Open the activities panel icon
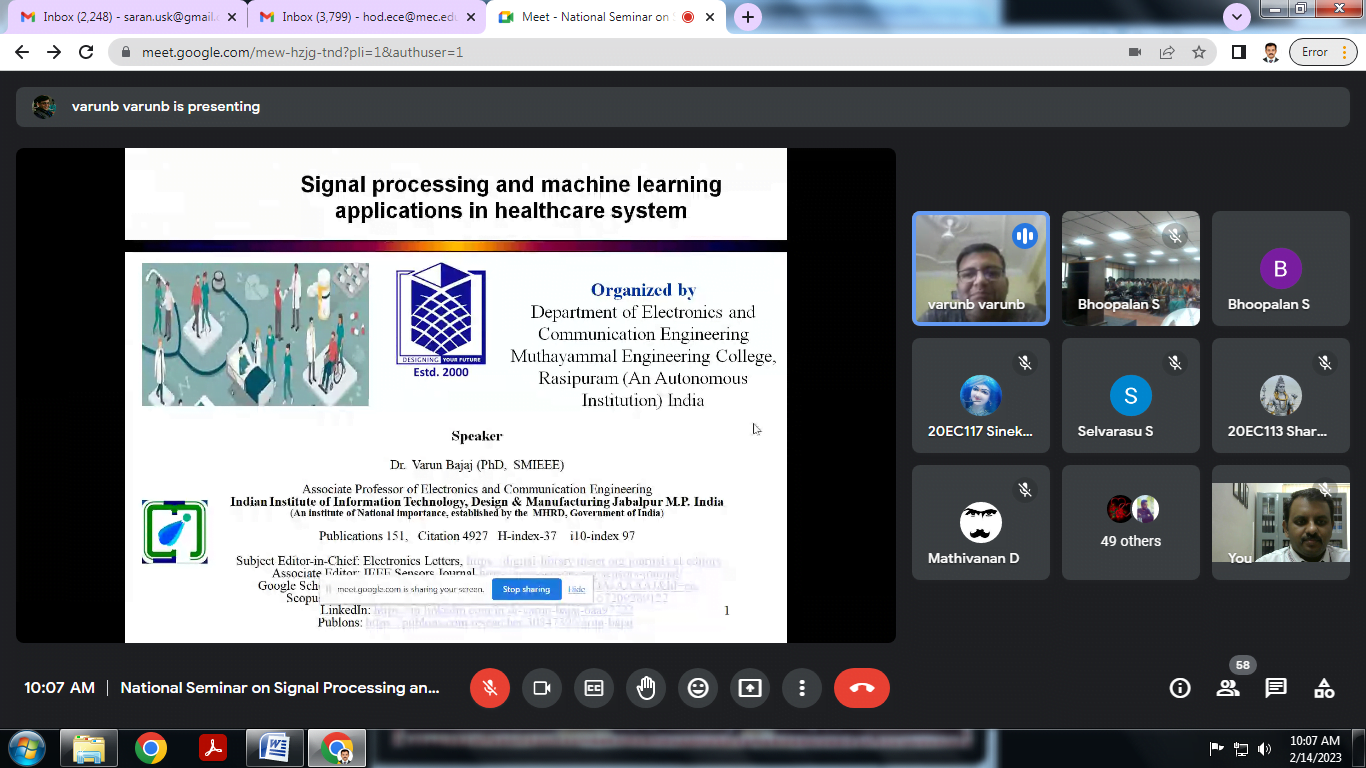 (x=1323, y=688)
